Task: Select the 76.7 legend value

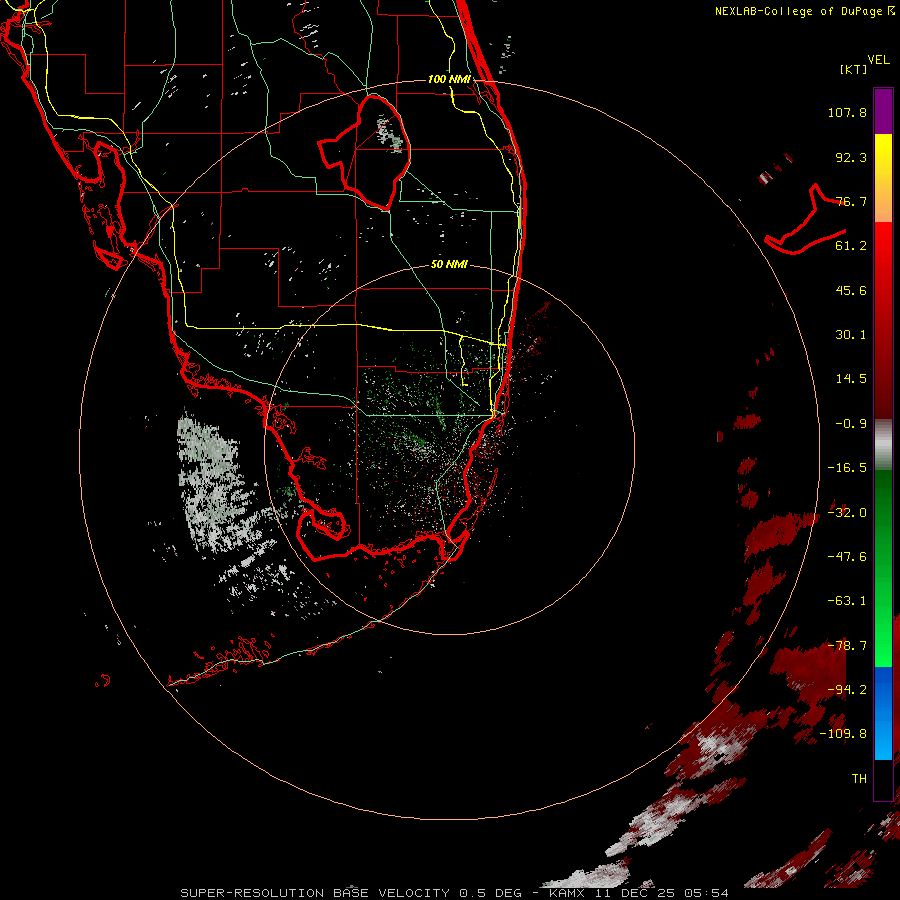Action: (851, 201)
